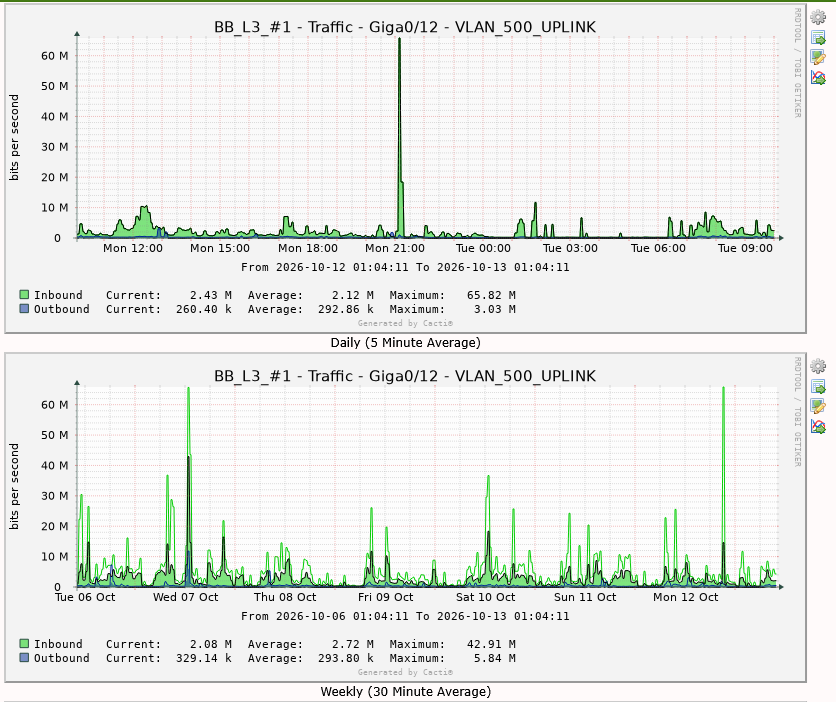Open the chart-arrow icon beside the Daily graph
The width and height of the screenshot is (836, 702).
[818, 77]
